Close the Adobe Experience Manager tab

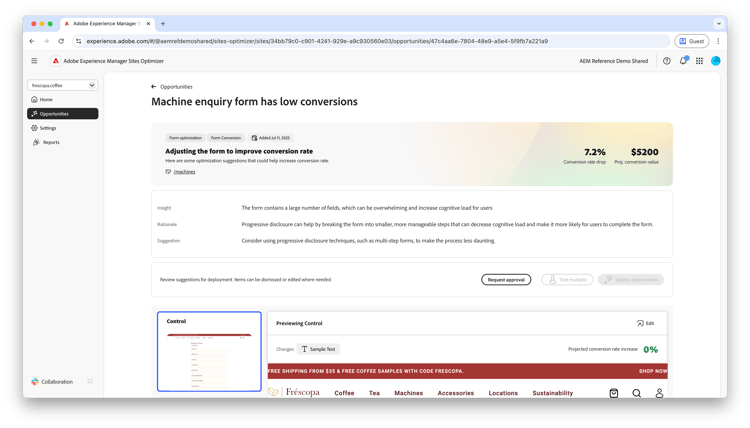(x=148, y=23)
